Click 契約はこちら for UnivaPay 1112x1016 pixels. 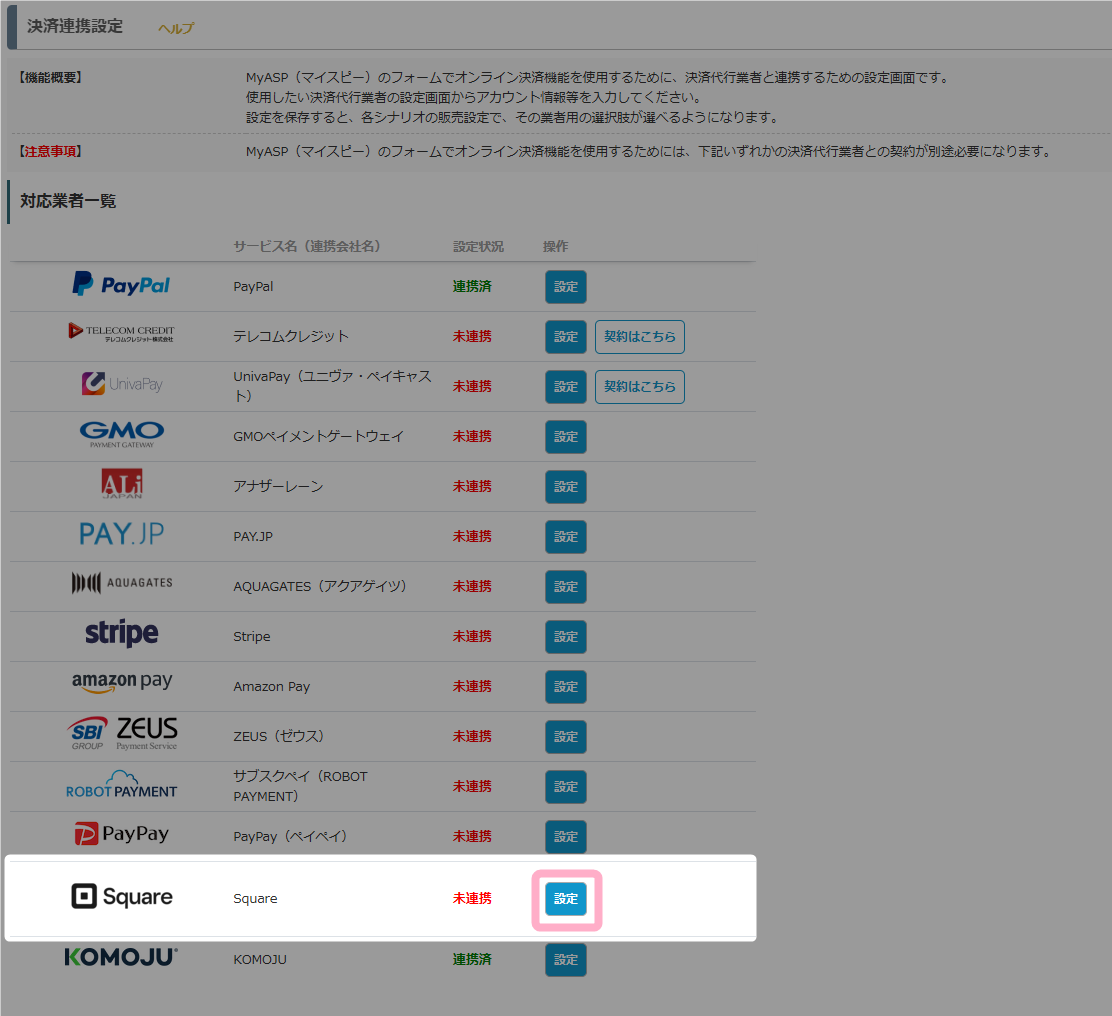[639, 387]
